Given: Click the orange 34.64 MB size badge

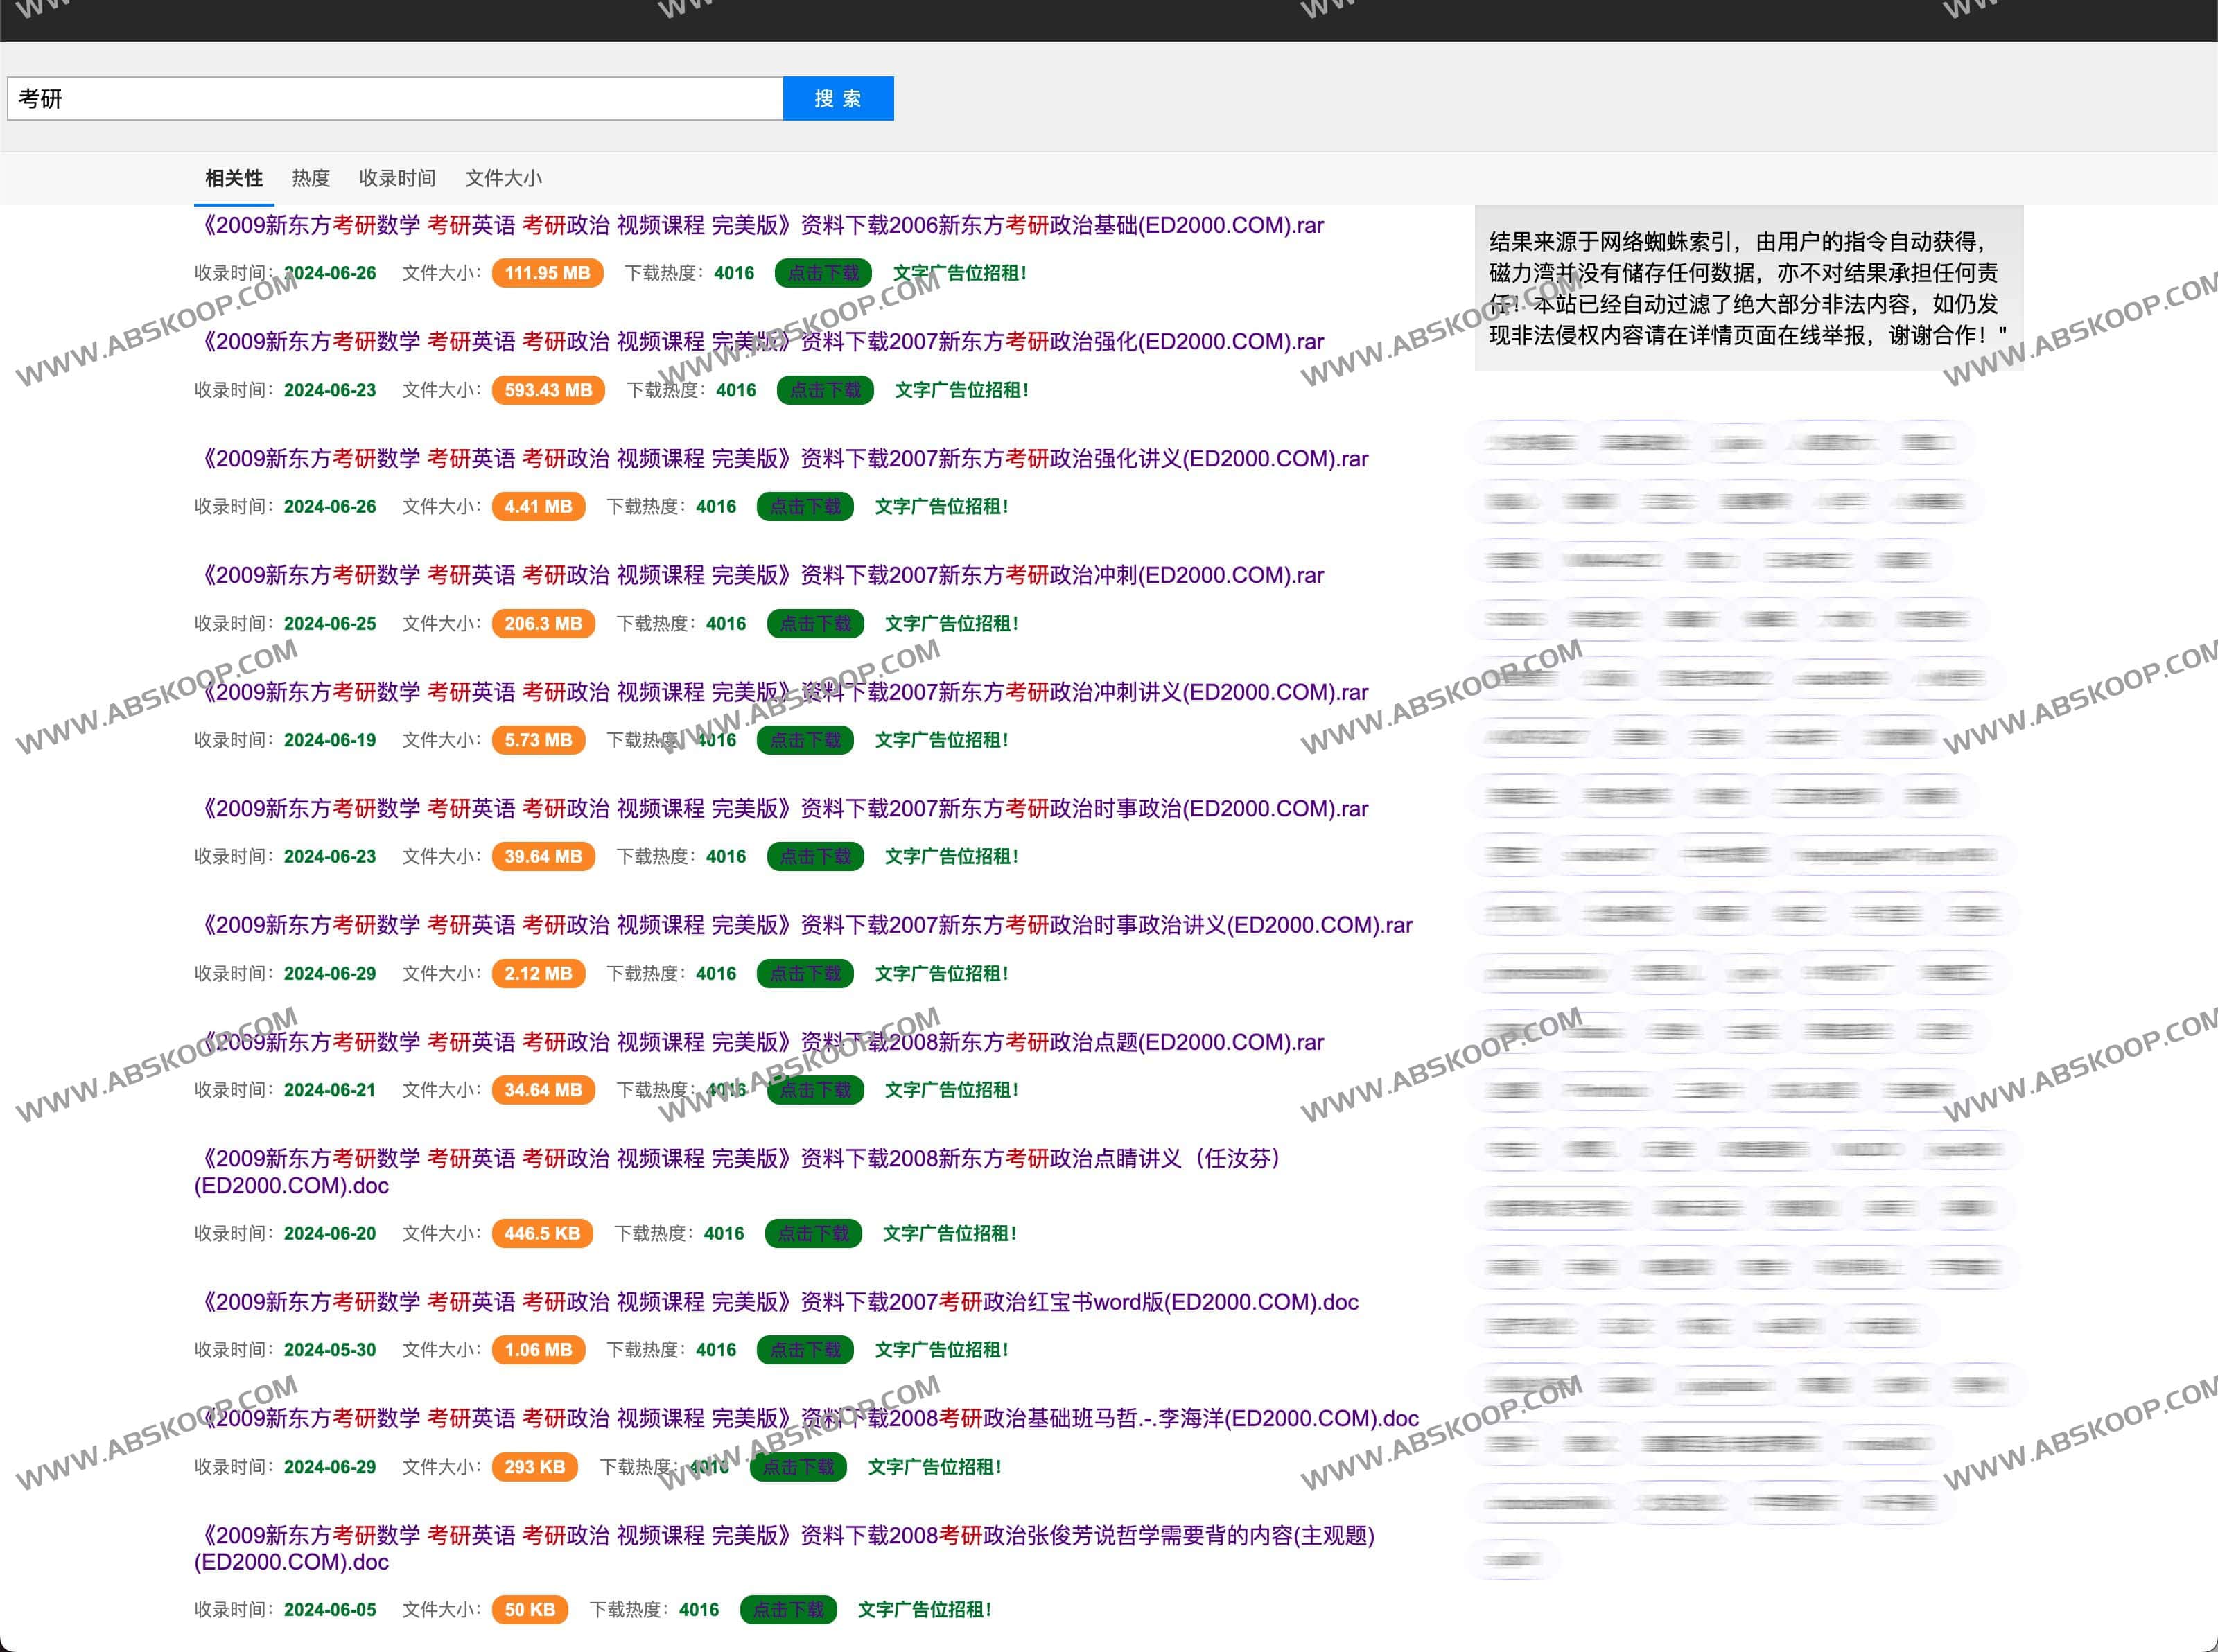Looking at the screenshot, I should (543, 1089).
